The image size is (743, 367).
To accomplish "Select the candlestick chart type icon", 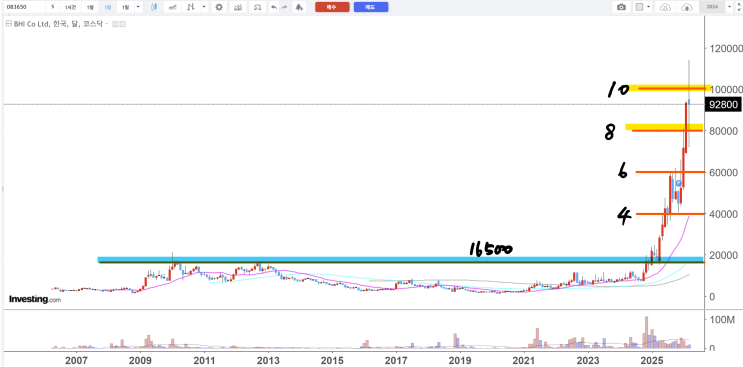I will point(154,7).
